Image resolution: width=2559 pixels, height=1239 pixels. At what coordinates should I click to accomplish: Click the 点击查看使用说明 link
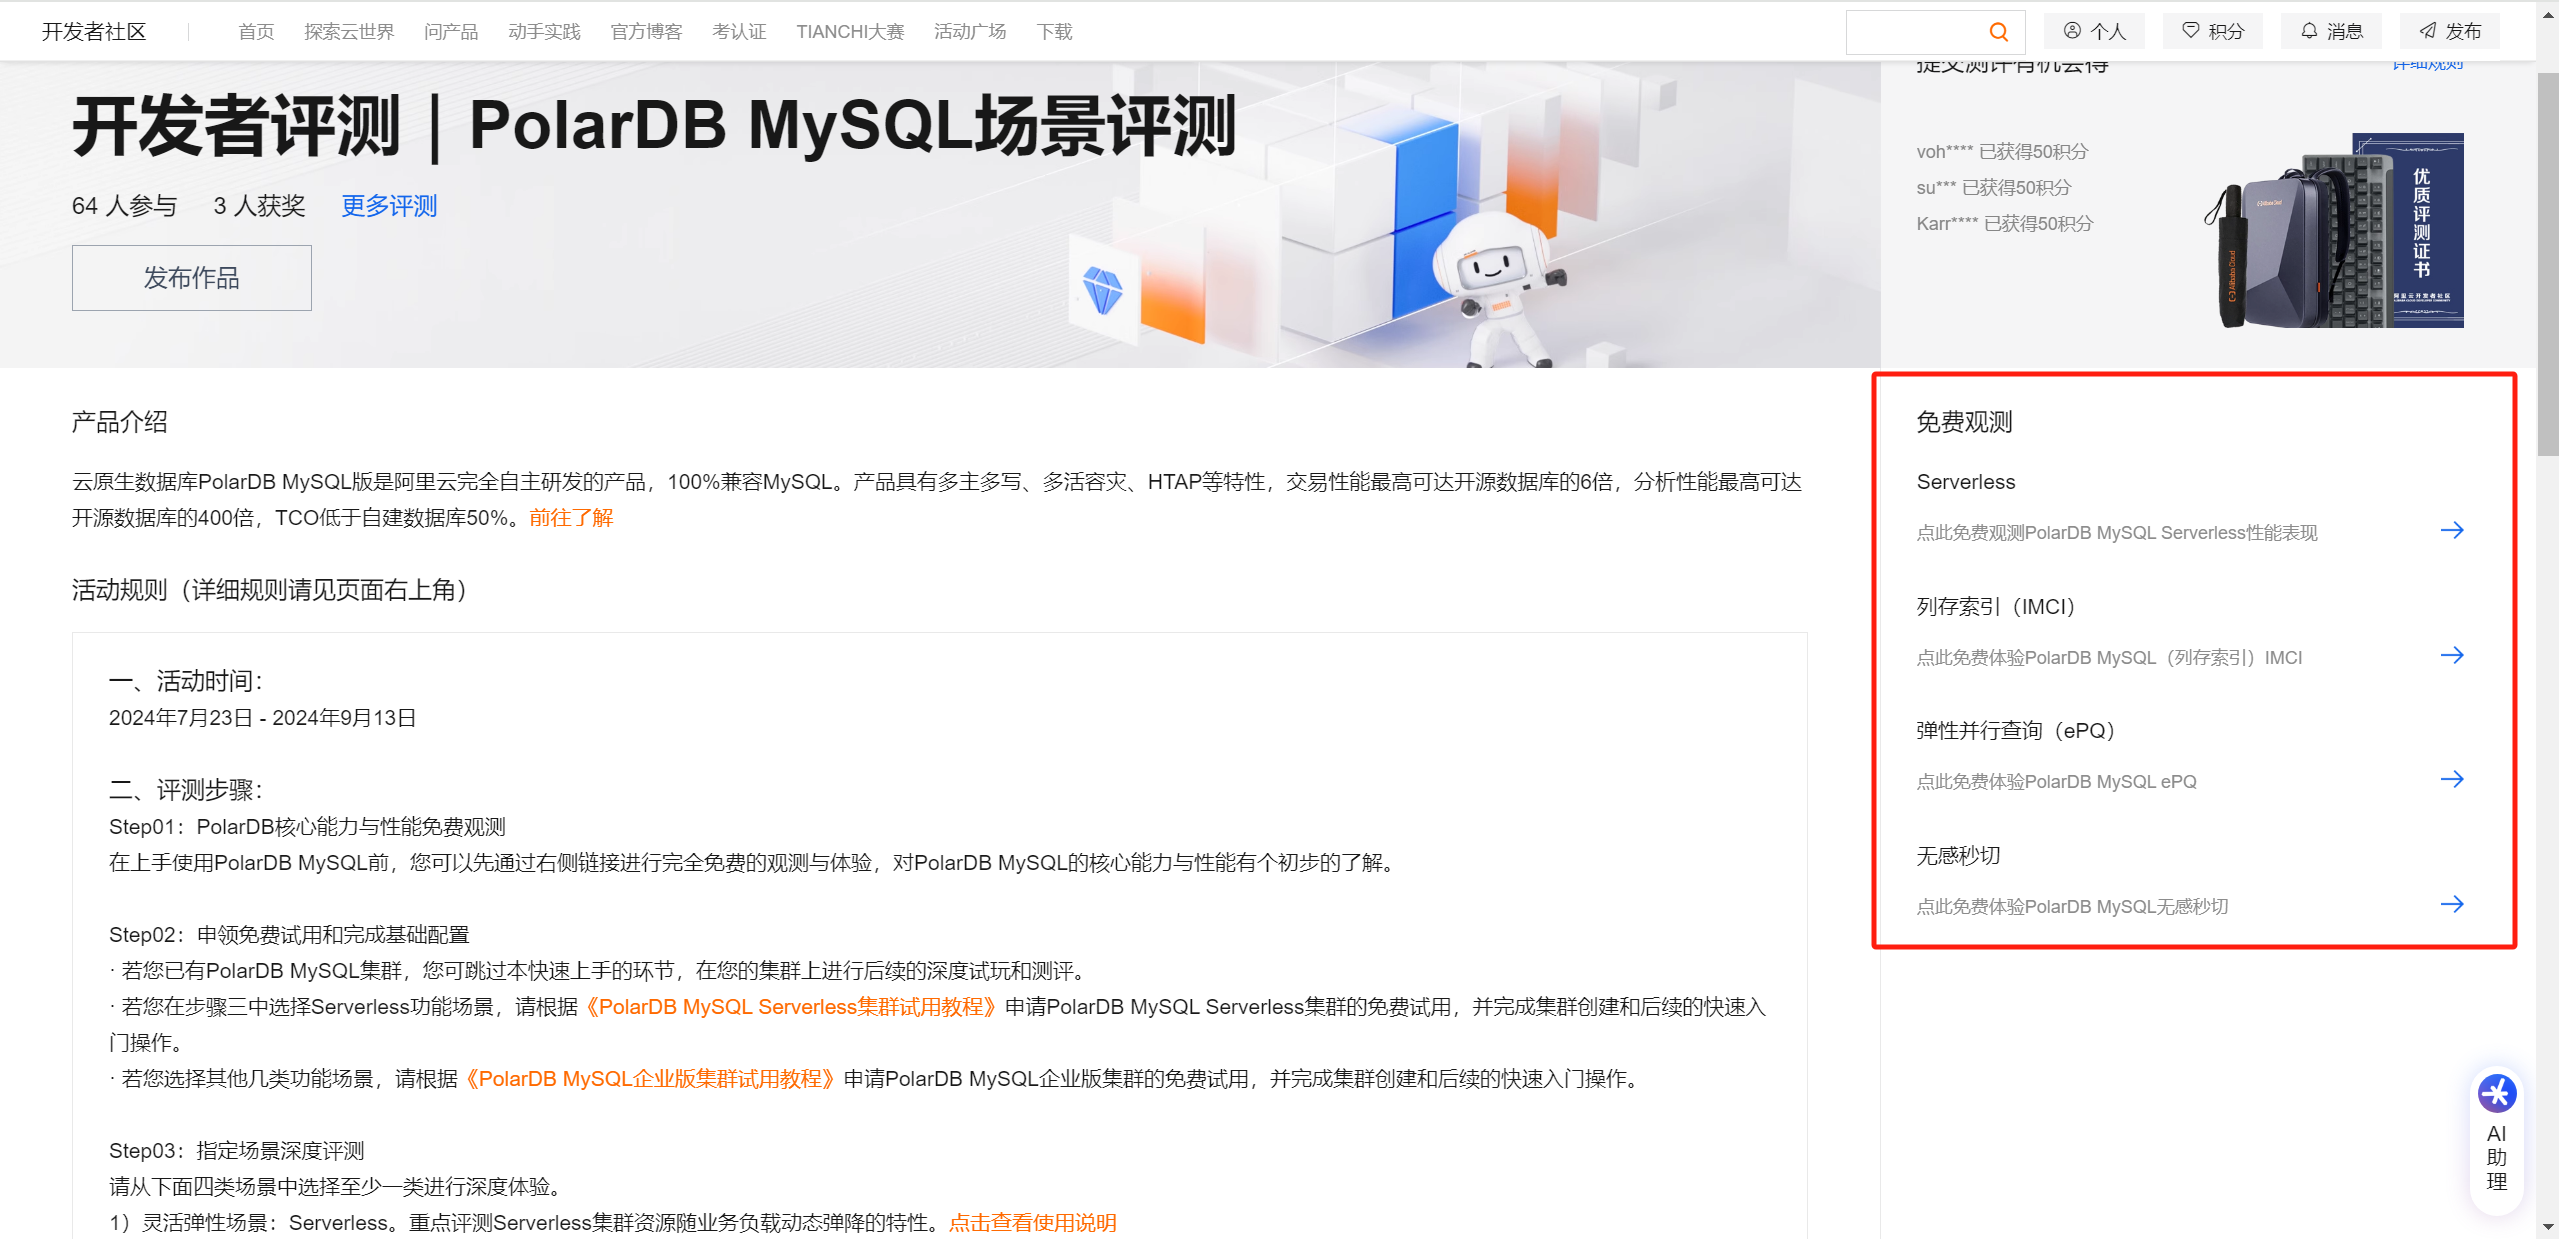coord(1032,1222)
